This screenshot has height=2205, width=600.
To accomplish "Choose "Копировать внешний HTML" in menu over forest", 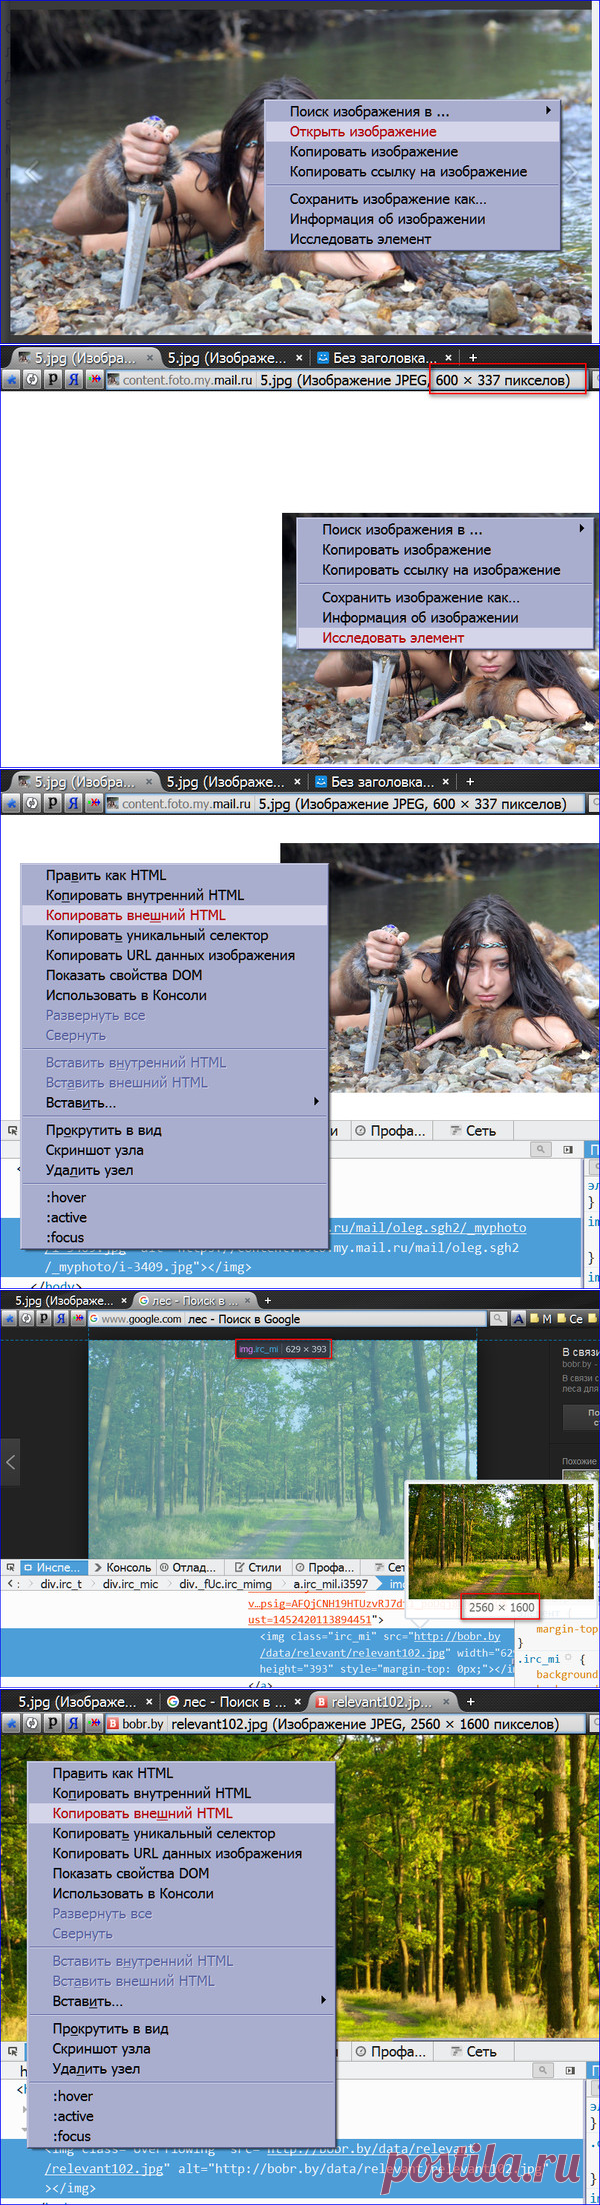I will click(180, 1813).
